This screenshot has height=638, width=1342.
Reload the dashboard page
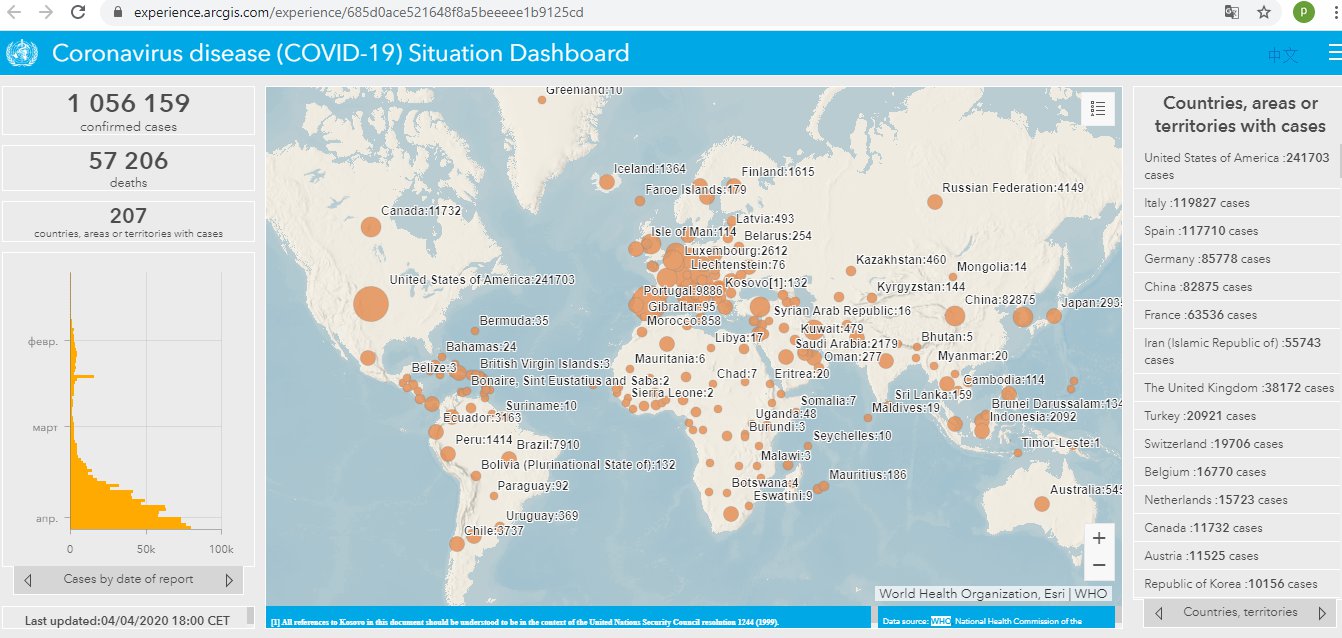tap(78, 13)
